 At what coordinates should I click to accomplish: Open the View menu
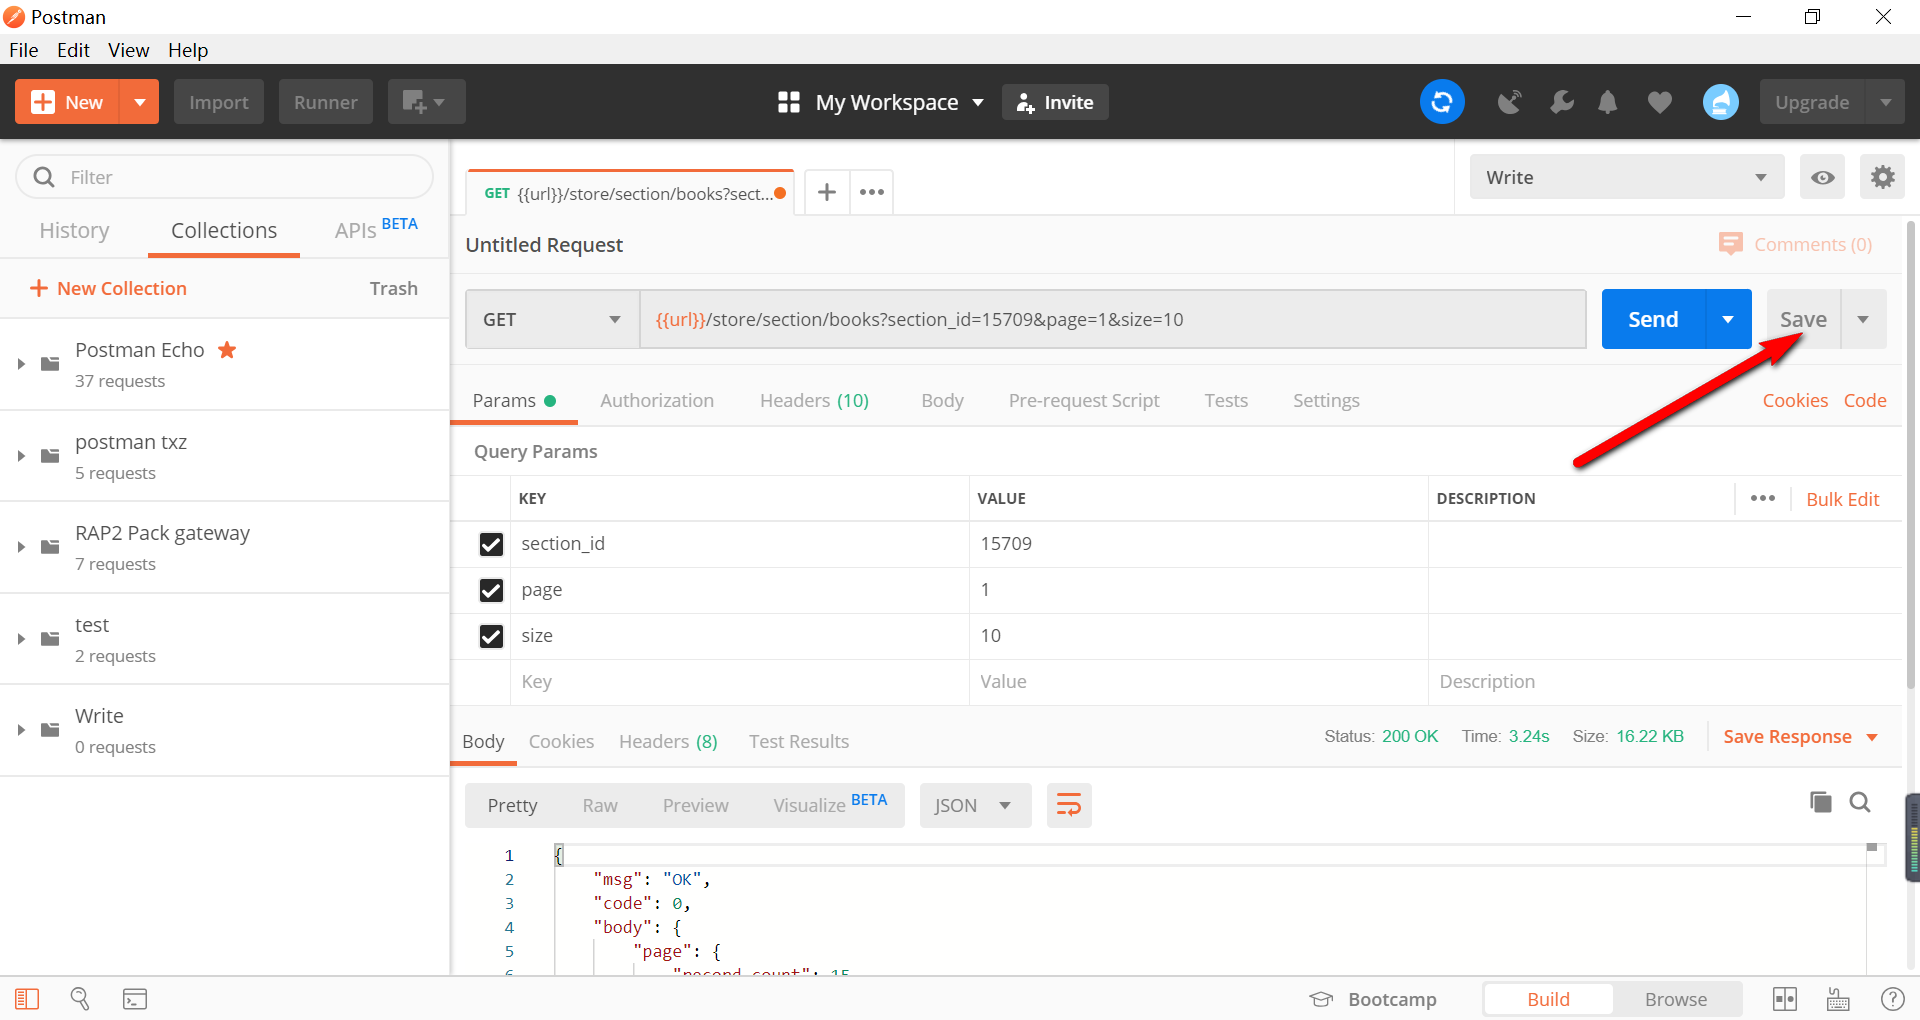[x=128, y=50]
